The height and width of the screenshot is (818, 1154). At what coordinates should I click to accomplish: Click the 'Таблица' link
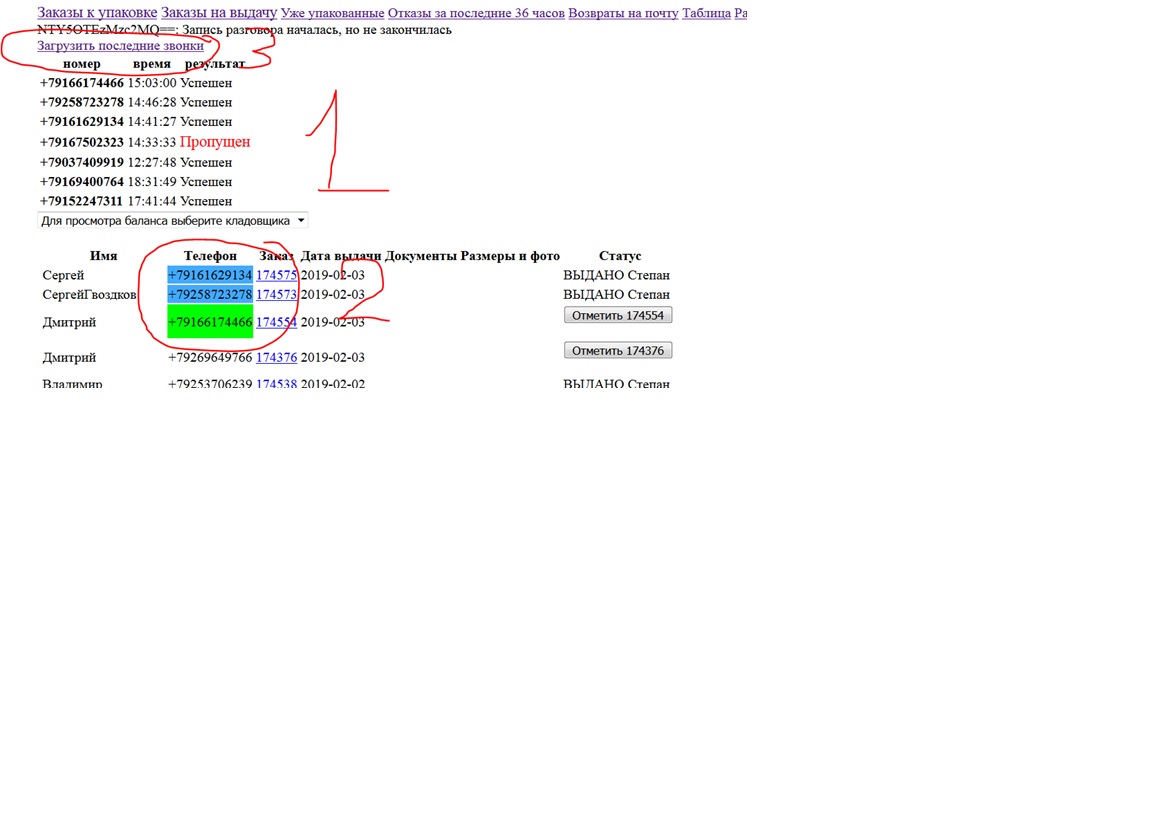click(x=706, y=13)
